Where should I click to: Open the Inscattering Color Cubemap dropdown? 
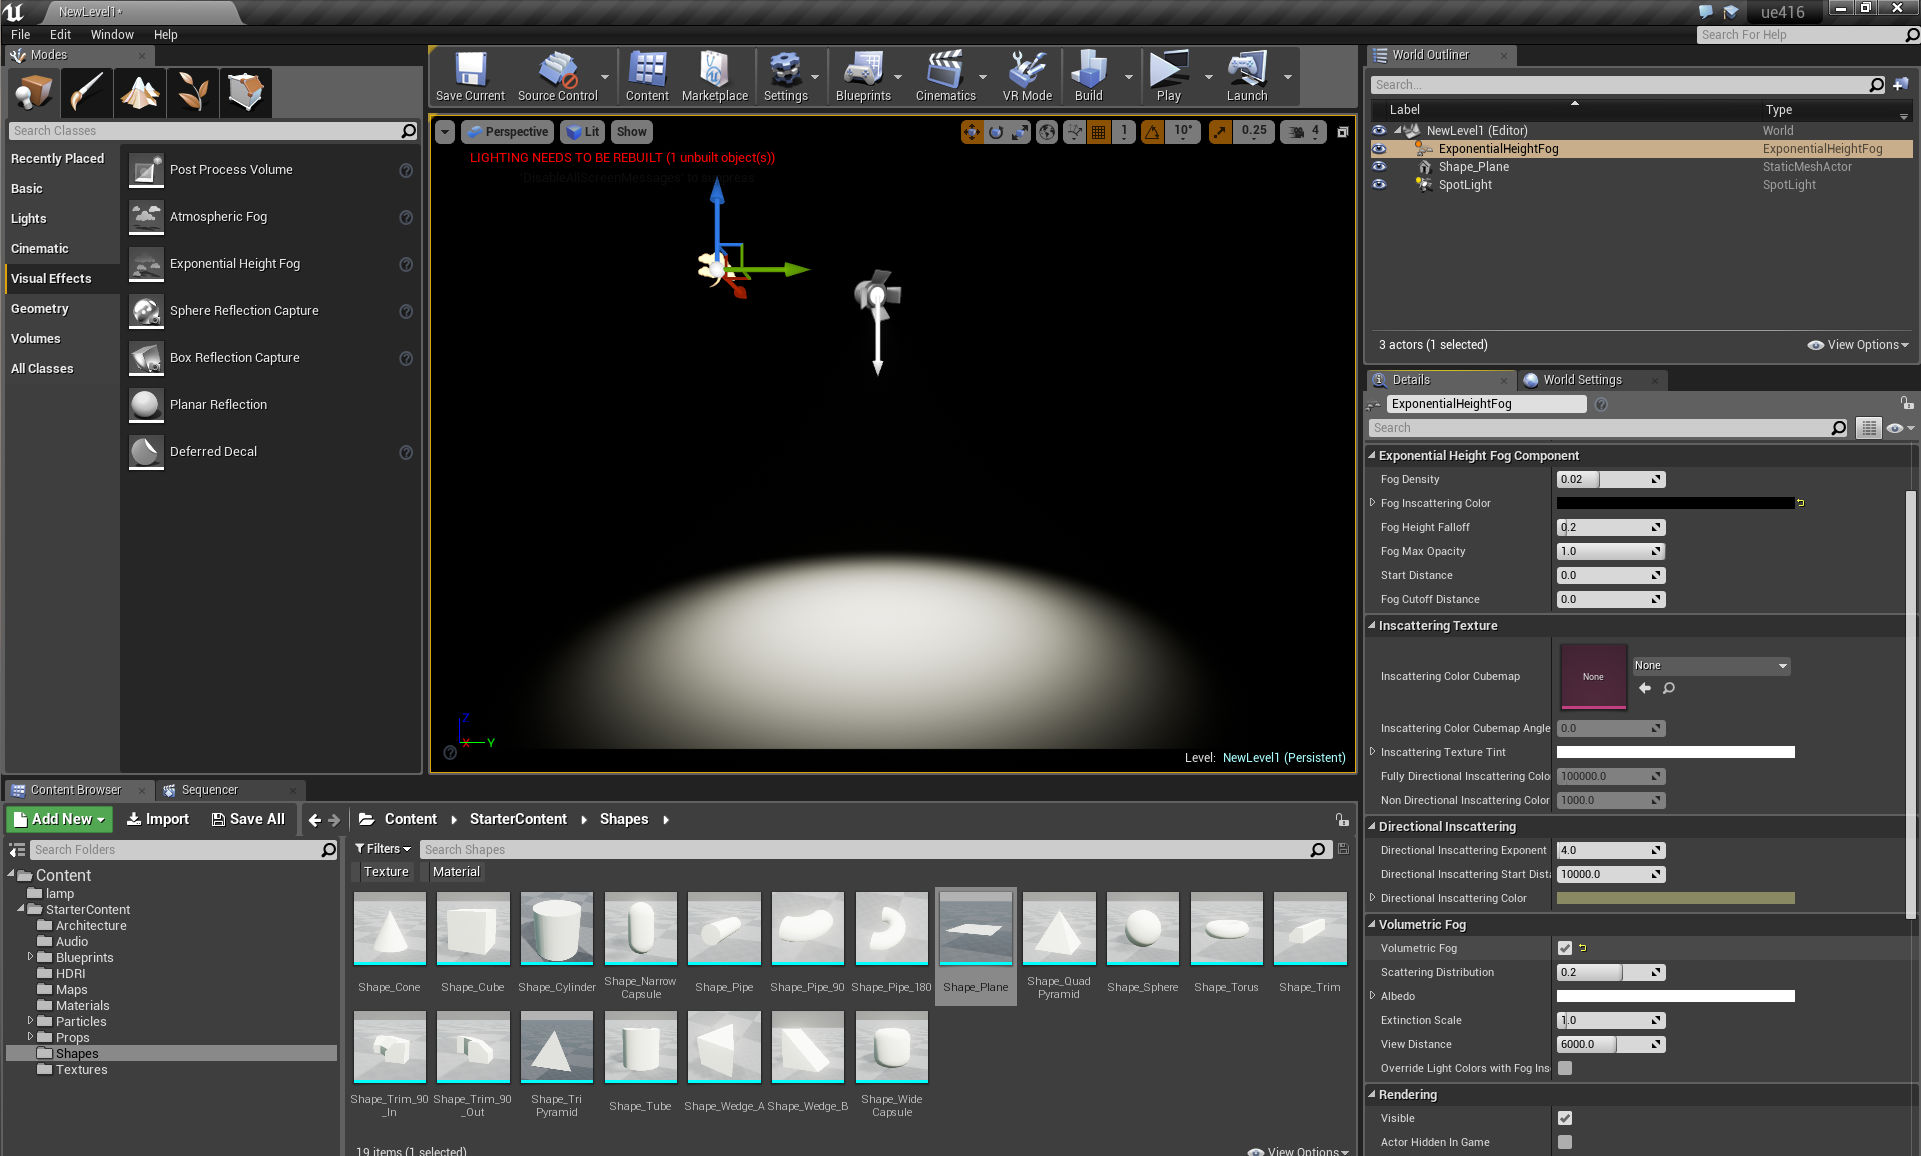pos(1710,666)
